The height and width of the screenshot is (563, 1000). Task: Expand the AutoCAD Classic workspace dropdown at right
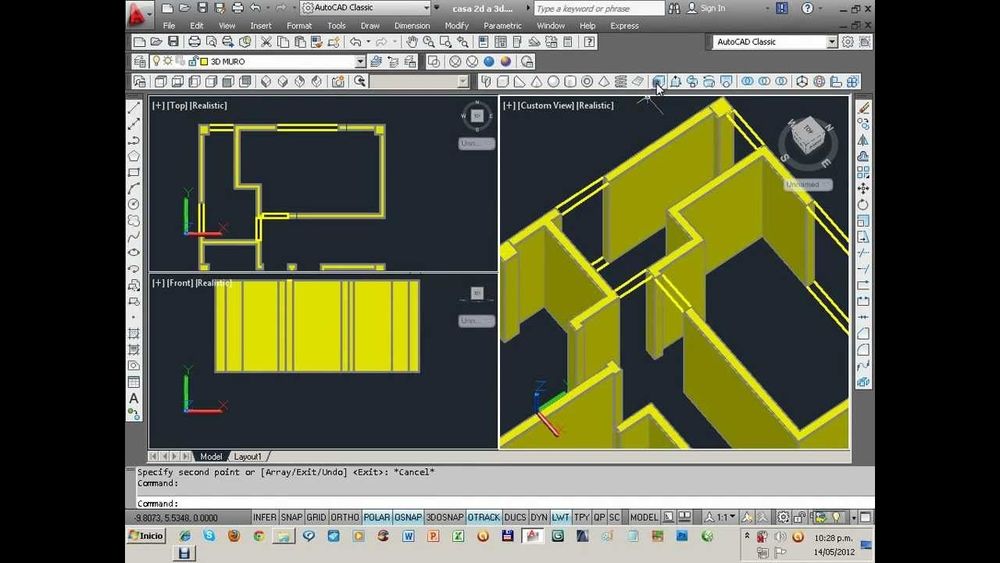[832, 42]
